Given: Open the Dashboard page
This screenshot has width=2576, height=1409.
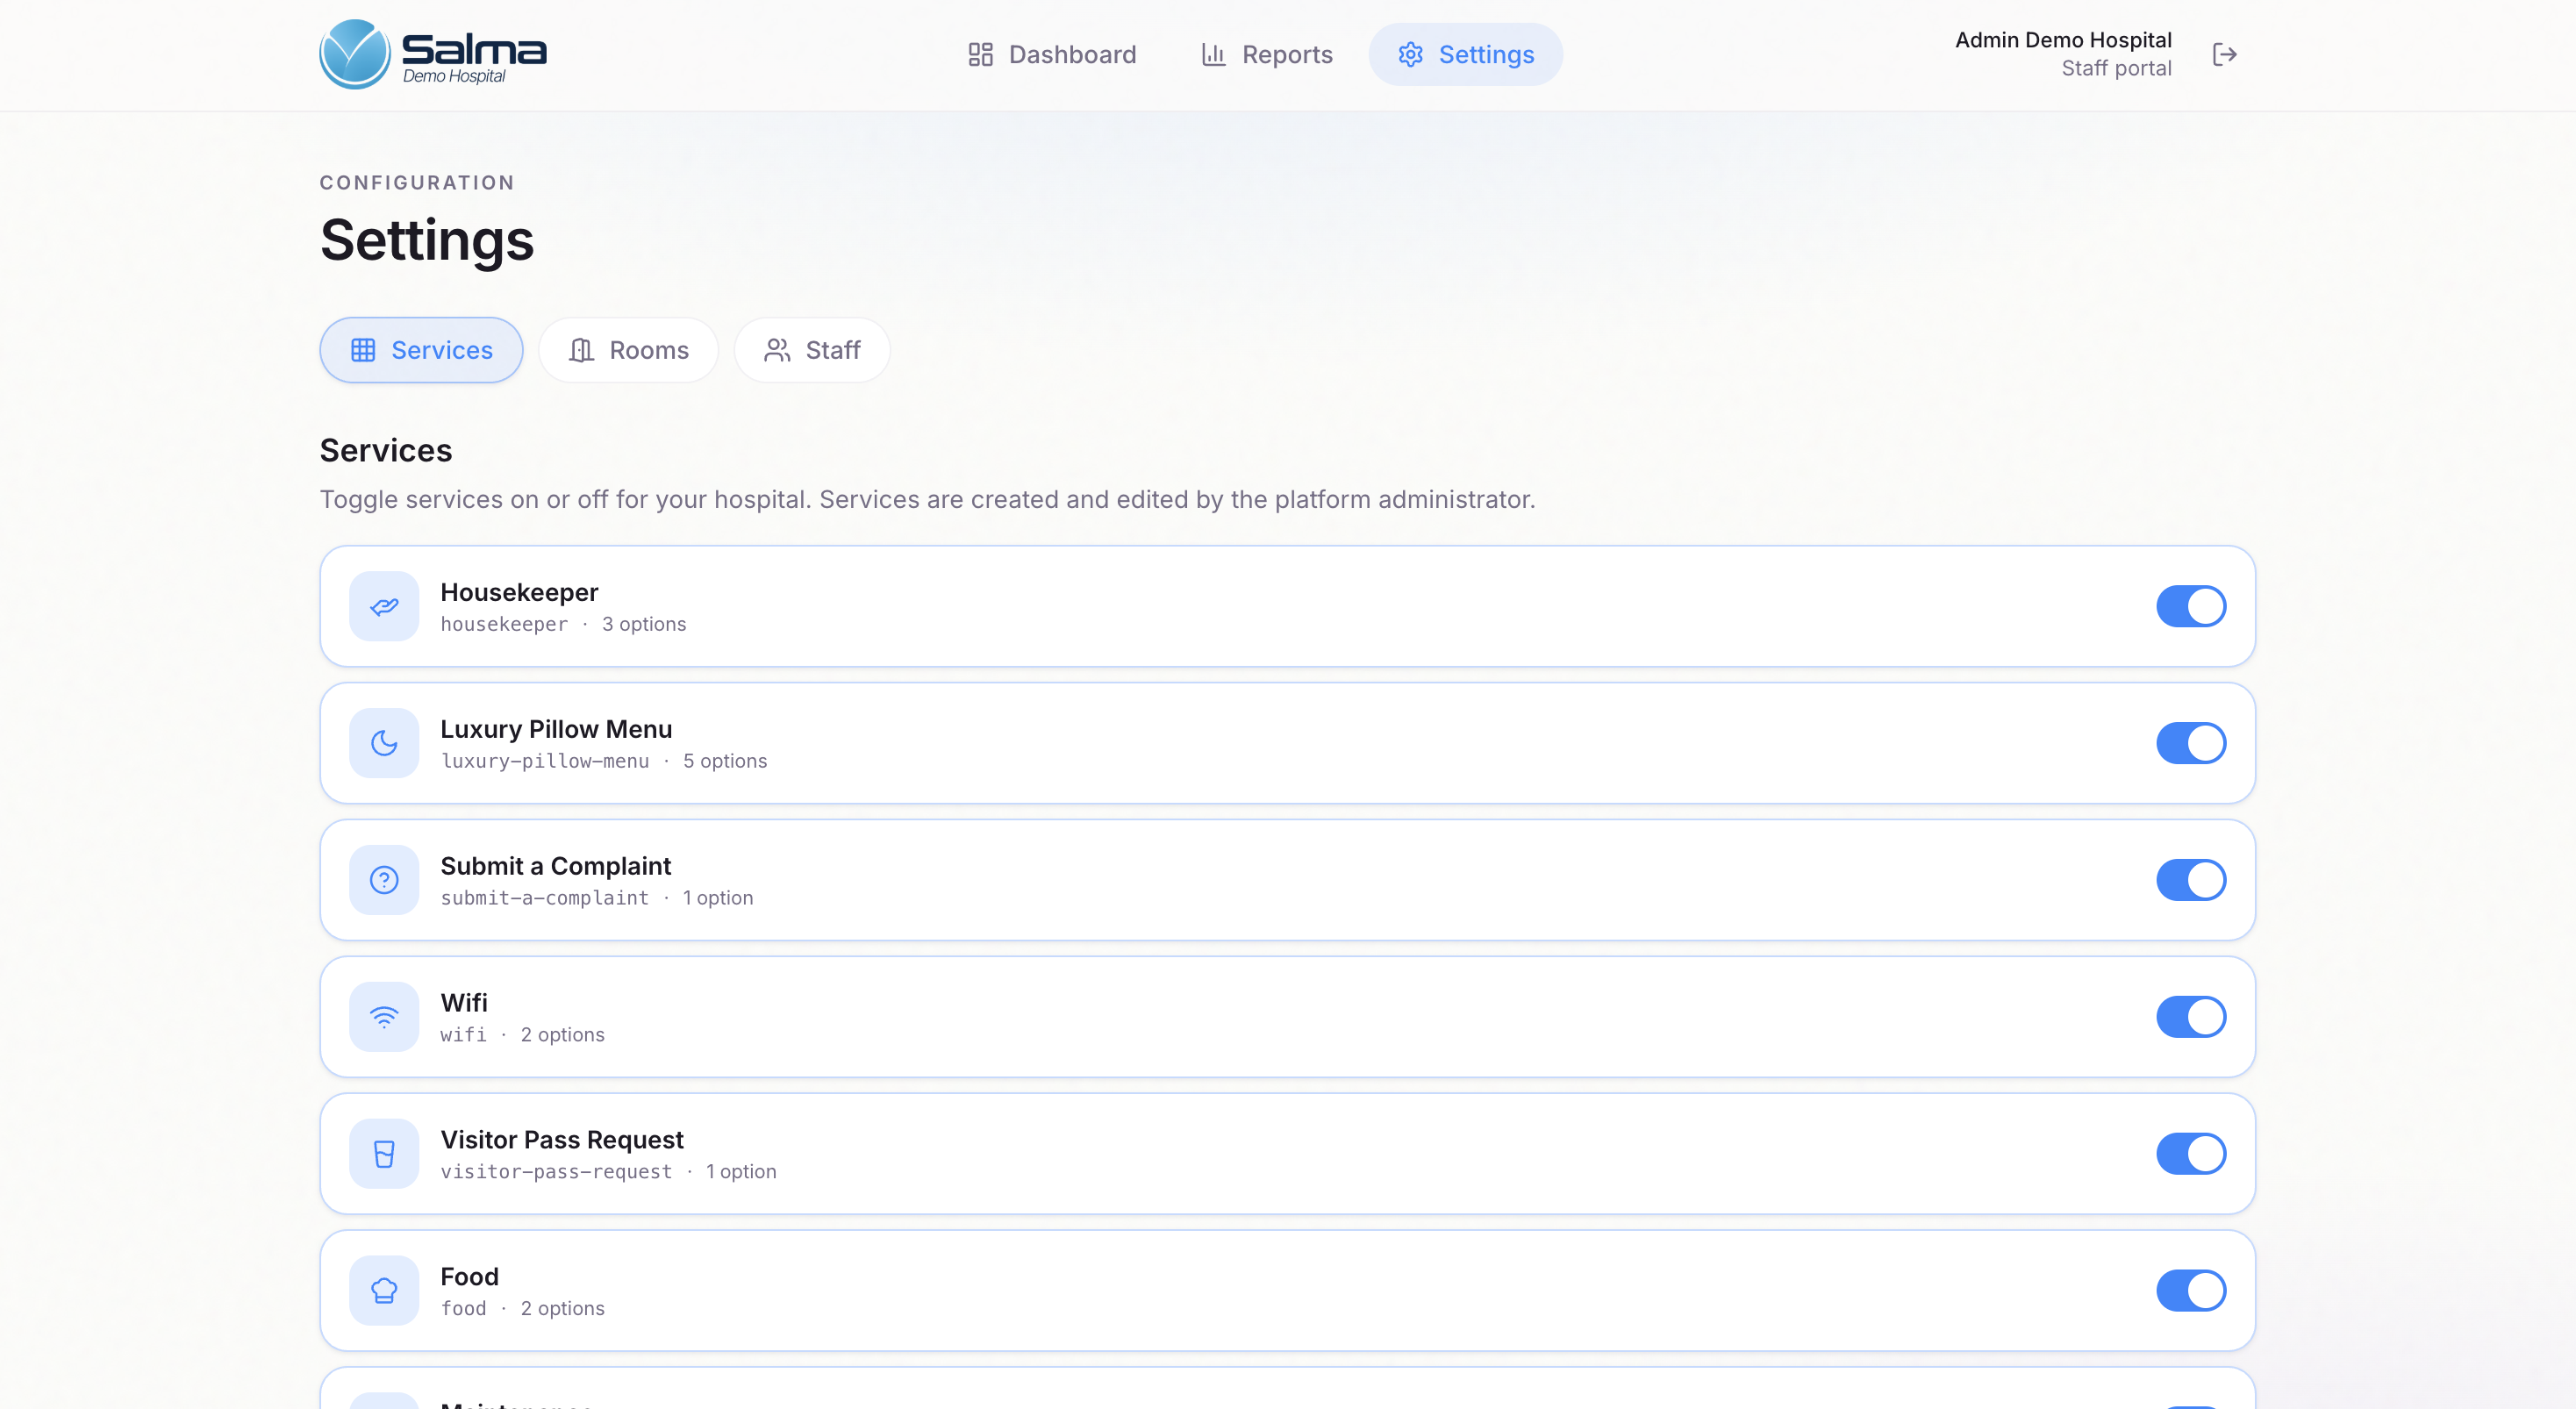Looking at the screenshot, I should point(1051,54).
